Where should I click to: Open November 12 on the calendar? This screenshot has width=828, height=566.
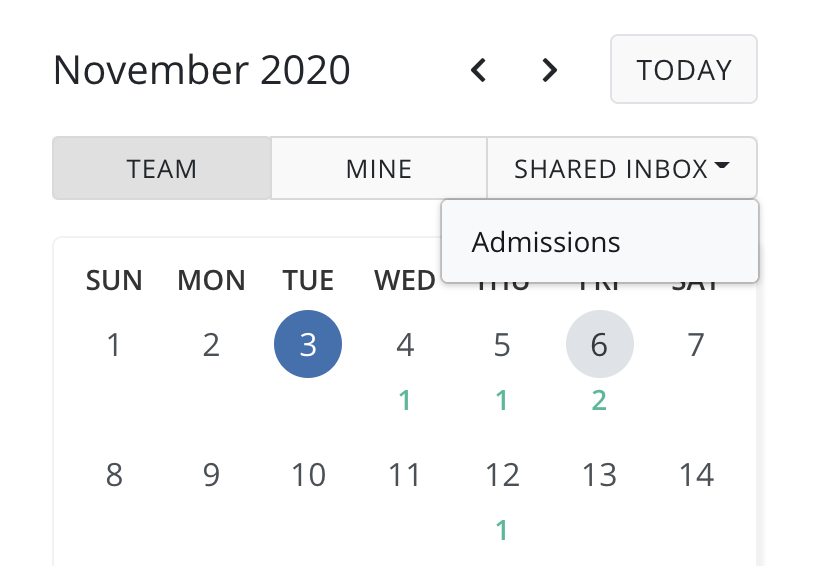click(x=502, y=475)
